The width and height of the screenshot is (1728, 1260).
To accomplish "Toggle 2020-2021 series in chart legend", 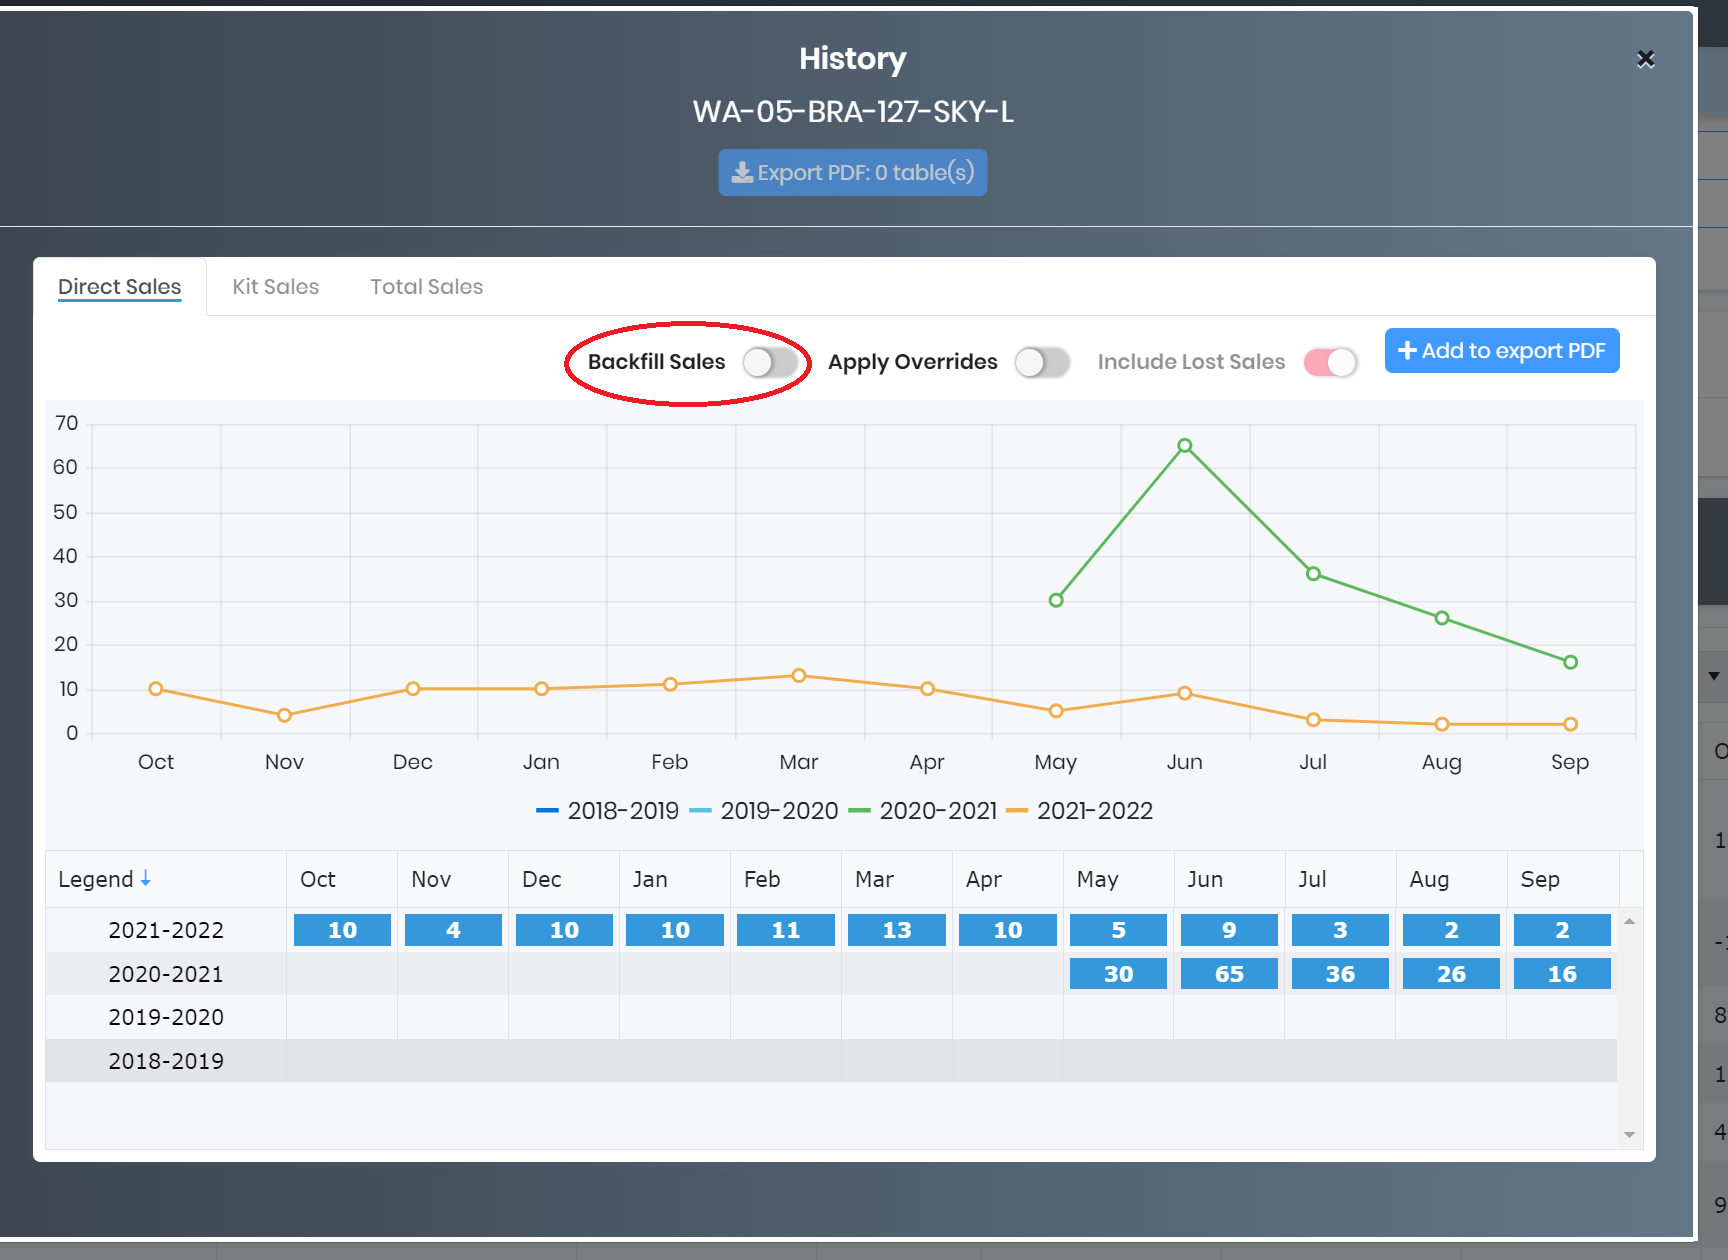I will [x=922, y=811].
